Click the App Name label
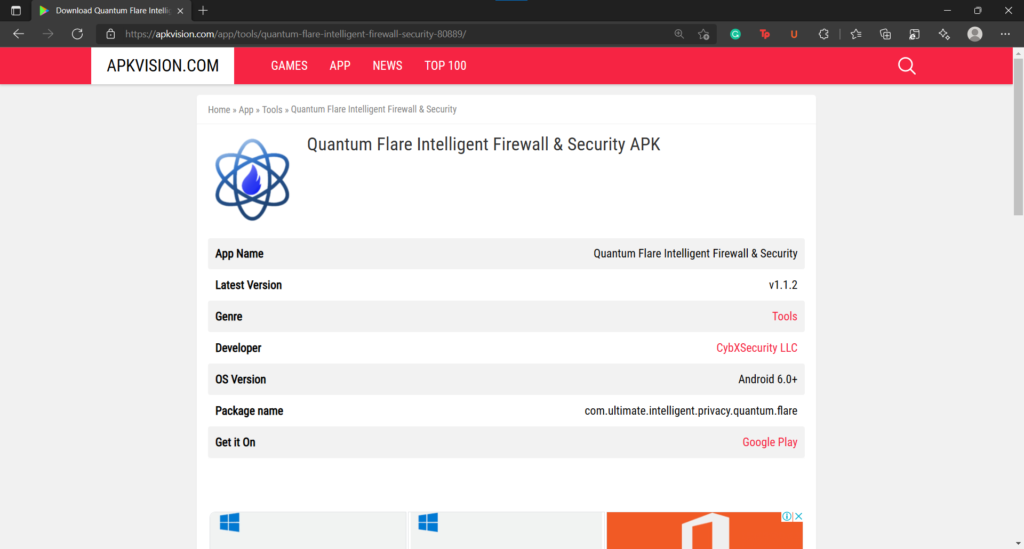This screenshot has height=549, width=1024. [x=239, y=254]
